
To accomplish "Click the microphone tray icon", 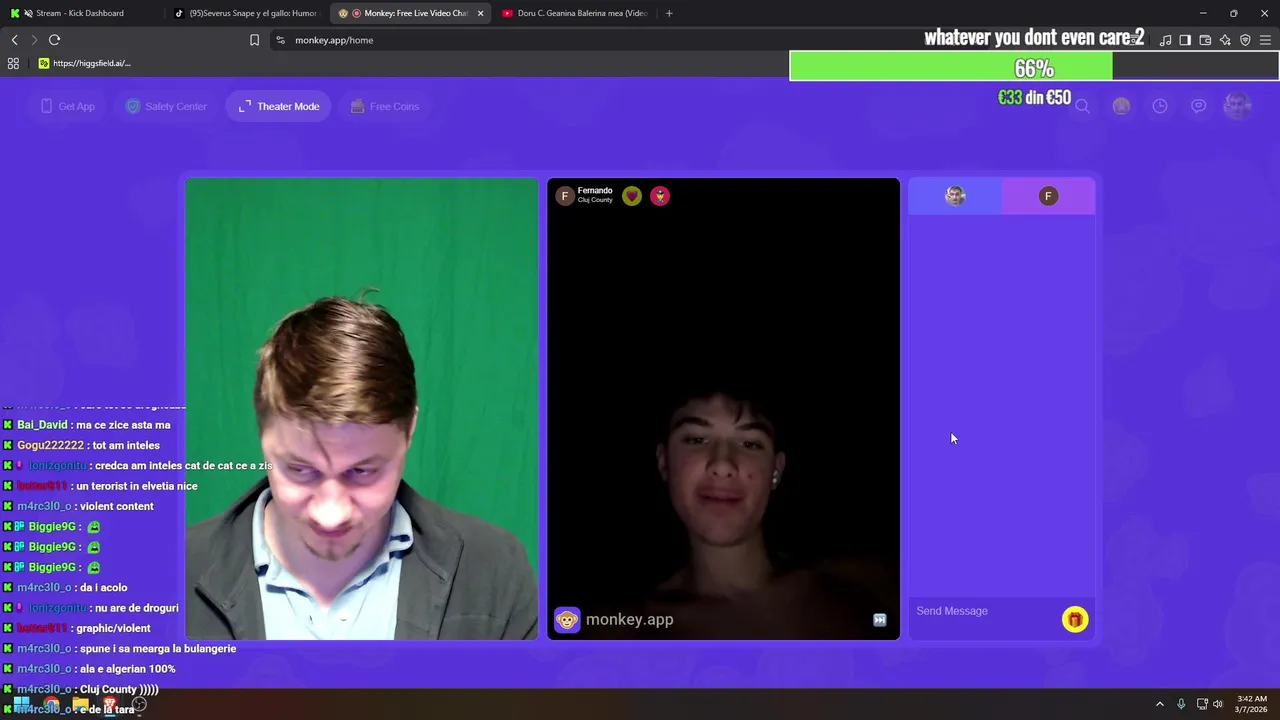I will (1181, 704).
